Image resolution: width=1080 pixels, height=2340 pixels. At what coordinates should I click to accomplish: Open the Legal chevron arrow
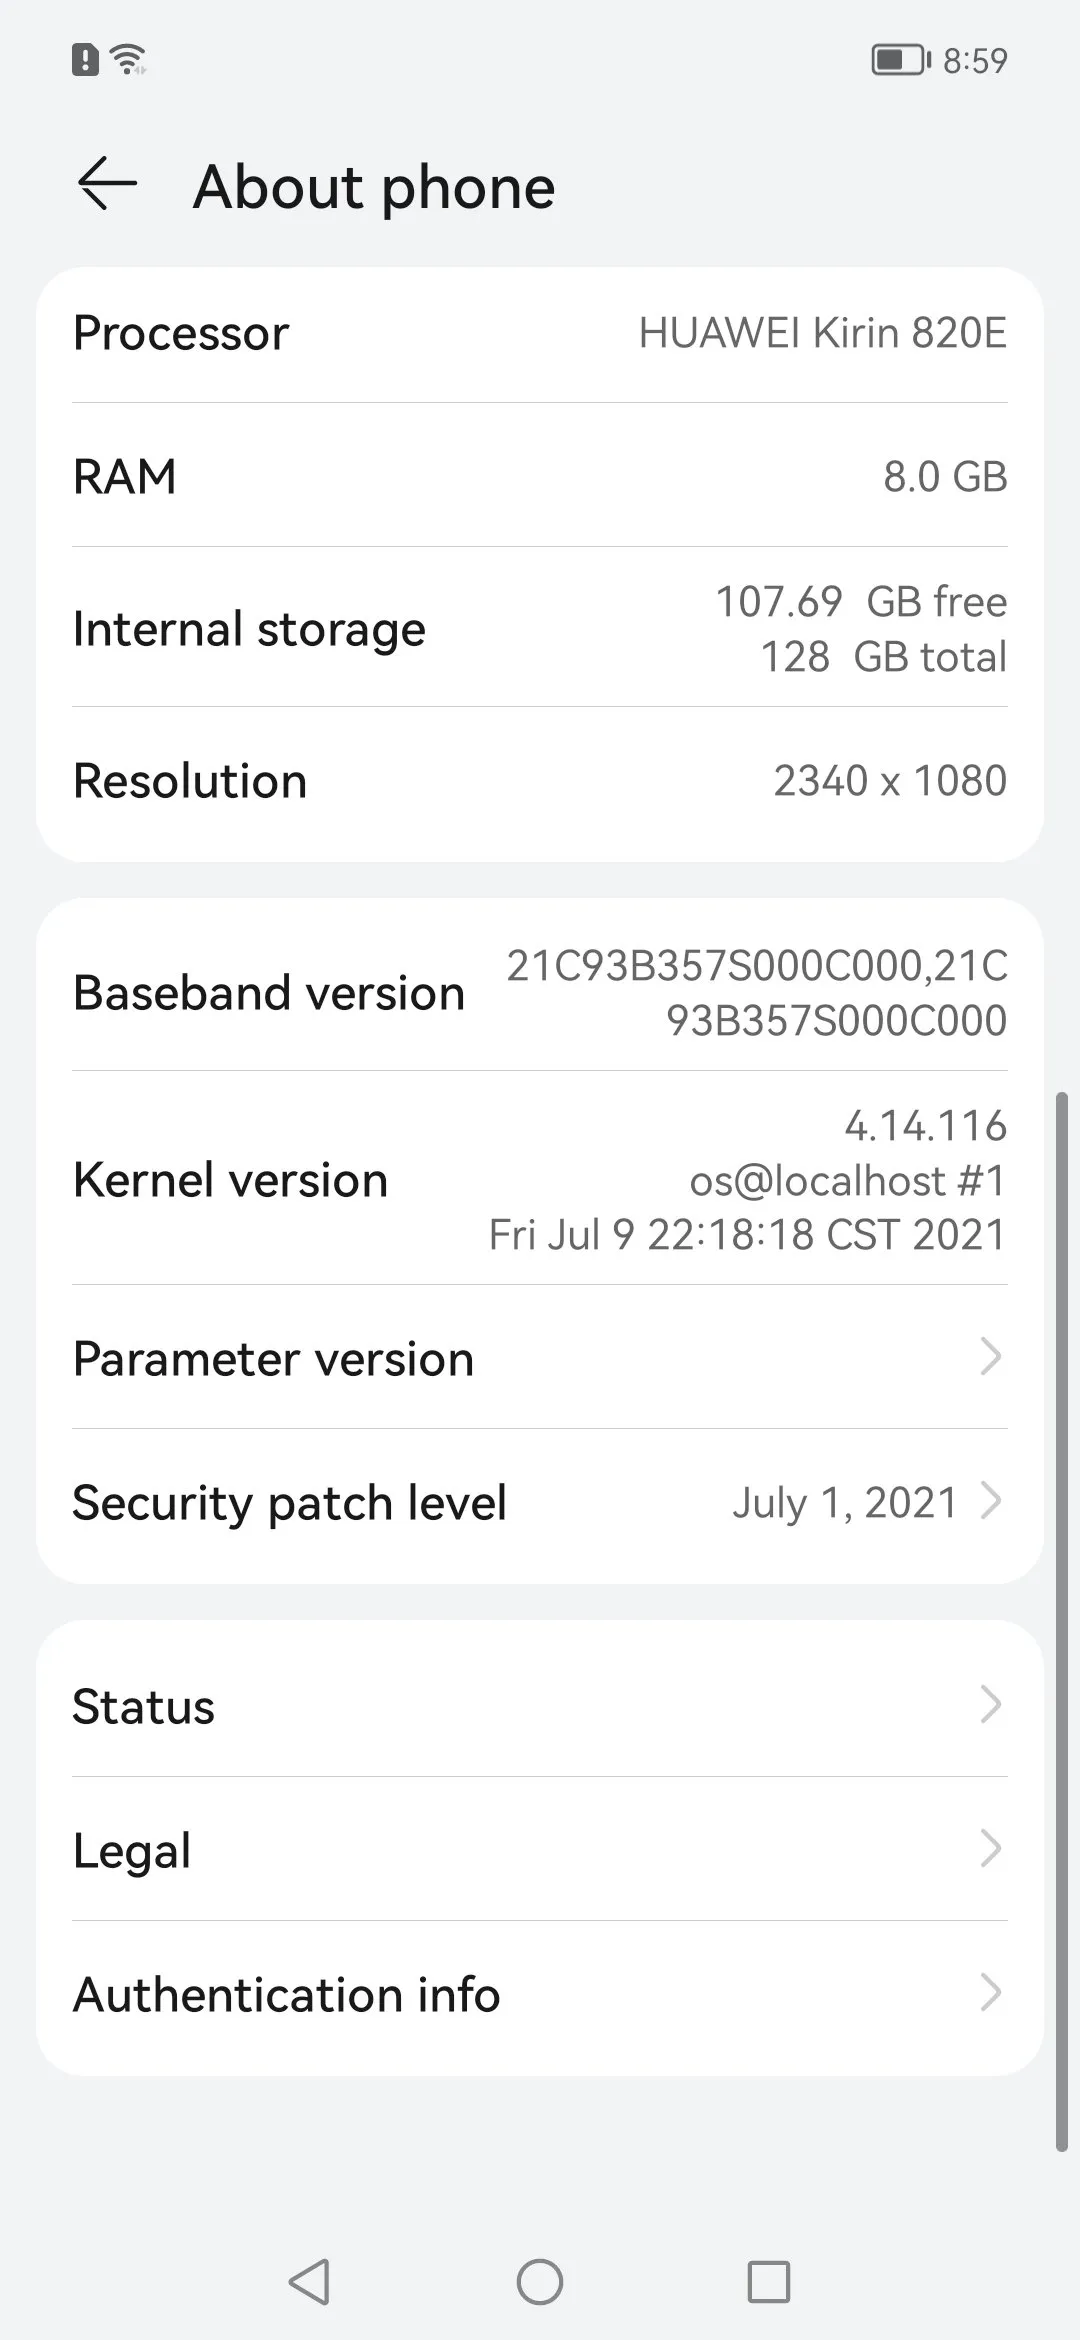coord(990,1849)
